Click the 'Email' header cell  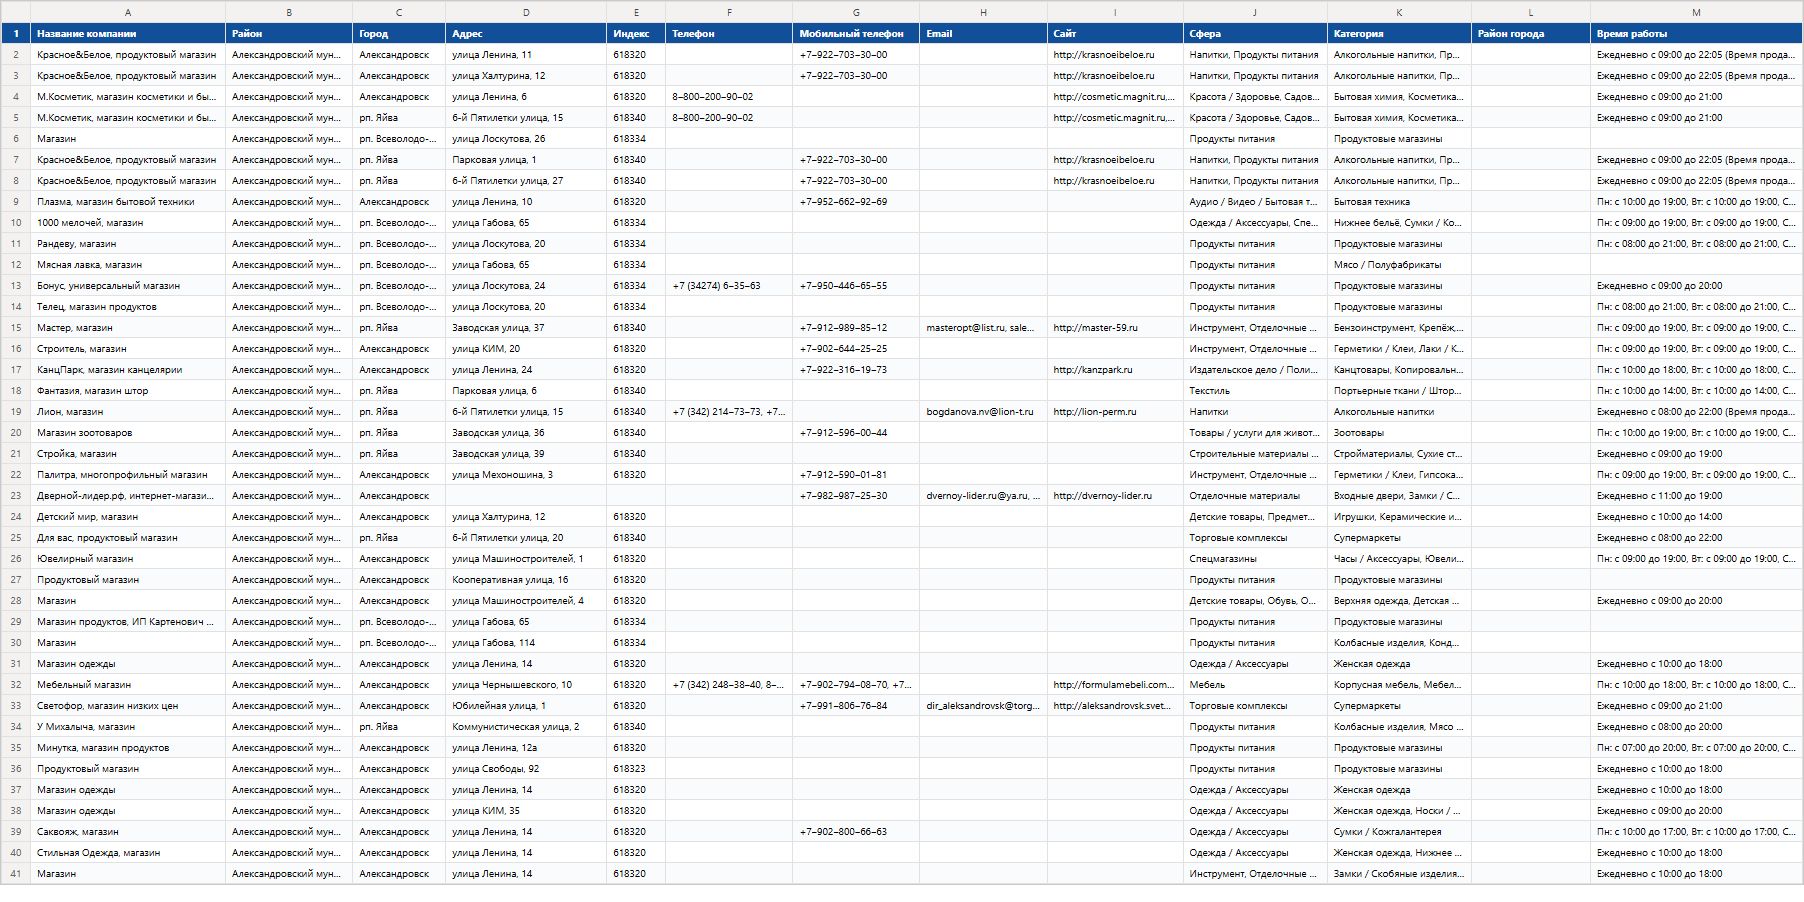tap(983, 34)
